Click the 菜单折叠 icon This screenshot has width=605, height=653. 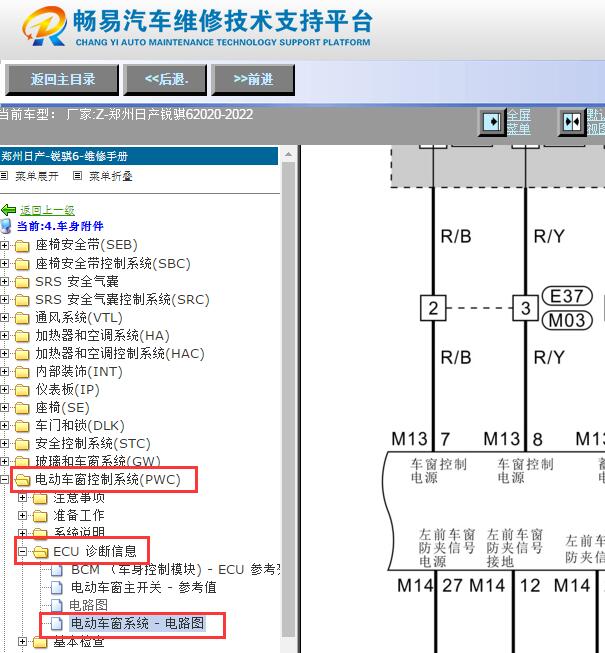click(x=77, y=176)
